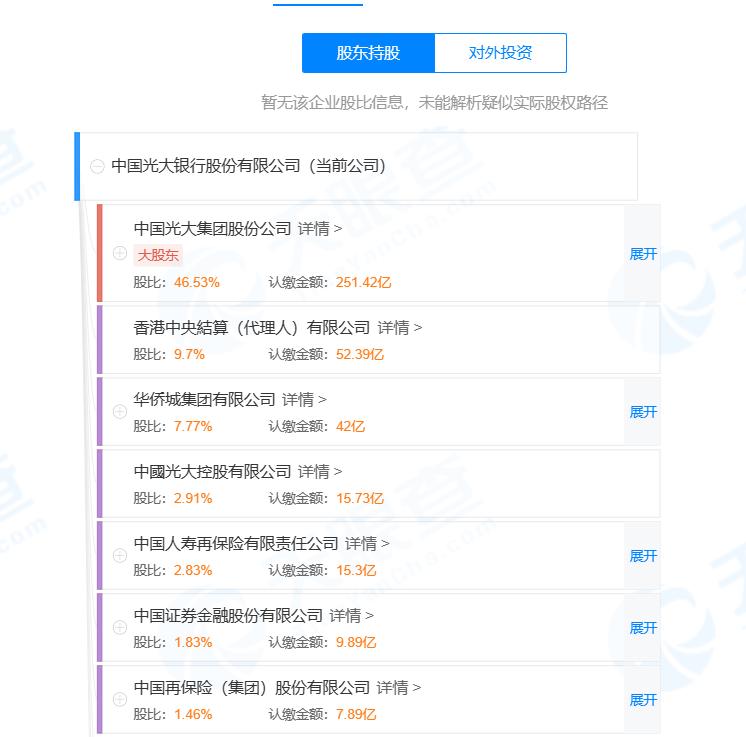This screenshot has width=746, height=737.
Task: Open 详情 link of 中國光大控股有限公司
Action: click(320, 471)
